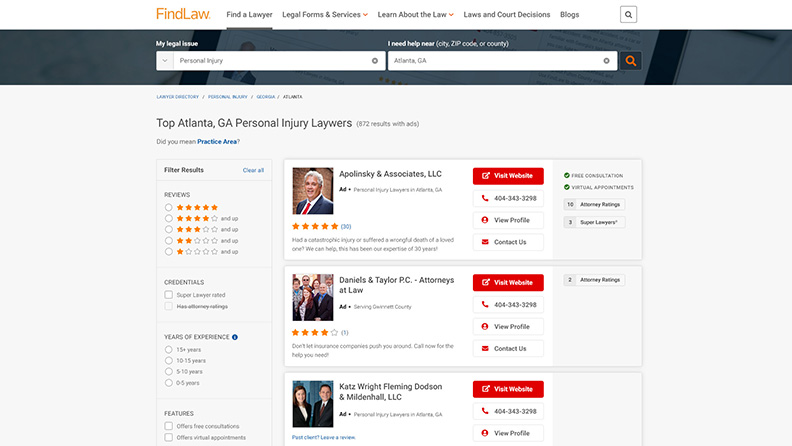Select three stars and up filter
792x446 pixels.
(169, 229)
